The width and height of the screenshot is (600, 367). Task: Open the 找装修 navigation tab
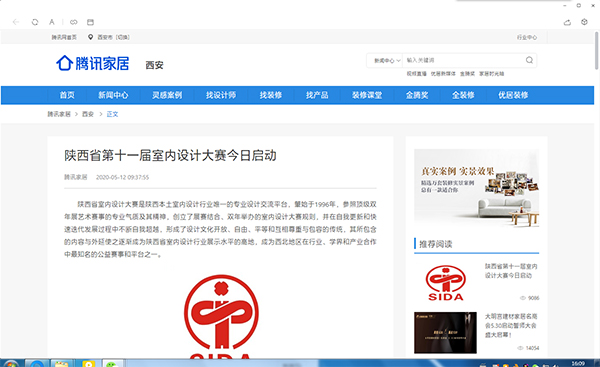pos(271,95)
